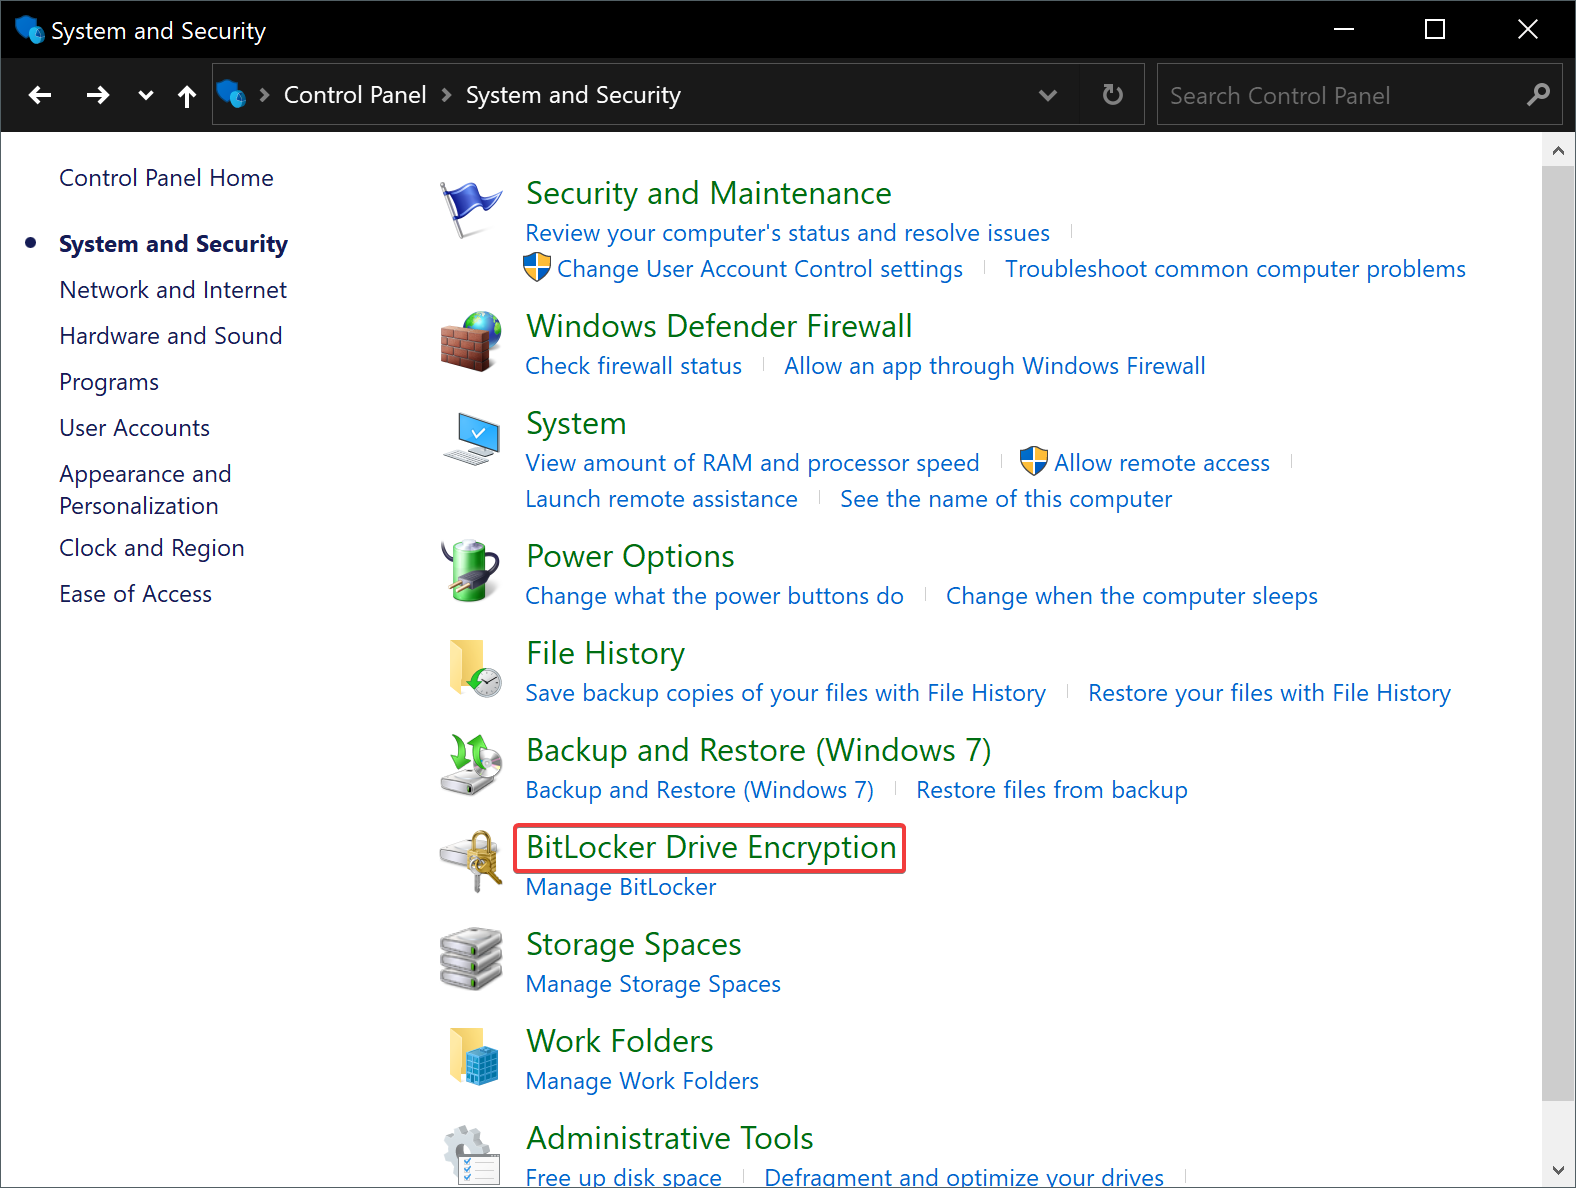Screen dimensions: 1576x1188
Task: Click the Work Folders icon
Action: tap(474, 1056)
